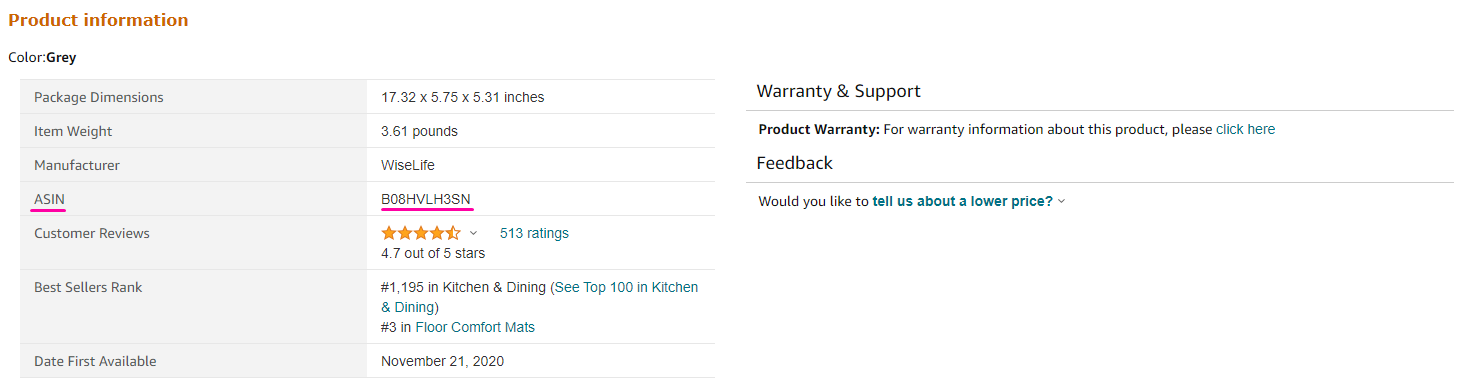Expand the chevron beside the lower price link
This screenshot has width=1462, height=387.
pyautogui.click(x=1062, y=201)
